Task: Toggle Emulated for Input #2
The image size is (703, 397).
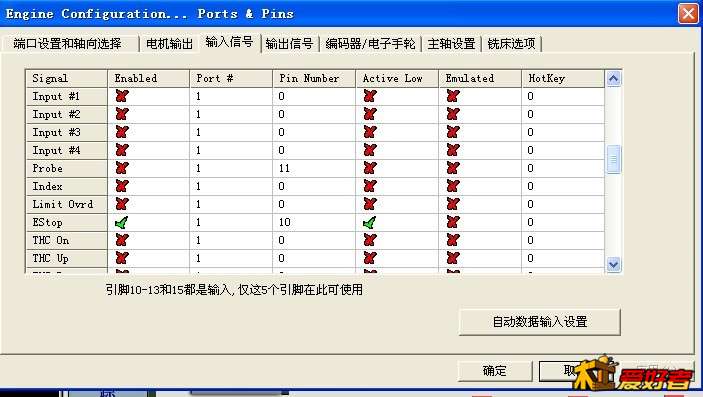Action: [x=453, y=114]
